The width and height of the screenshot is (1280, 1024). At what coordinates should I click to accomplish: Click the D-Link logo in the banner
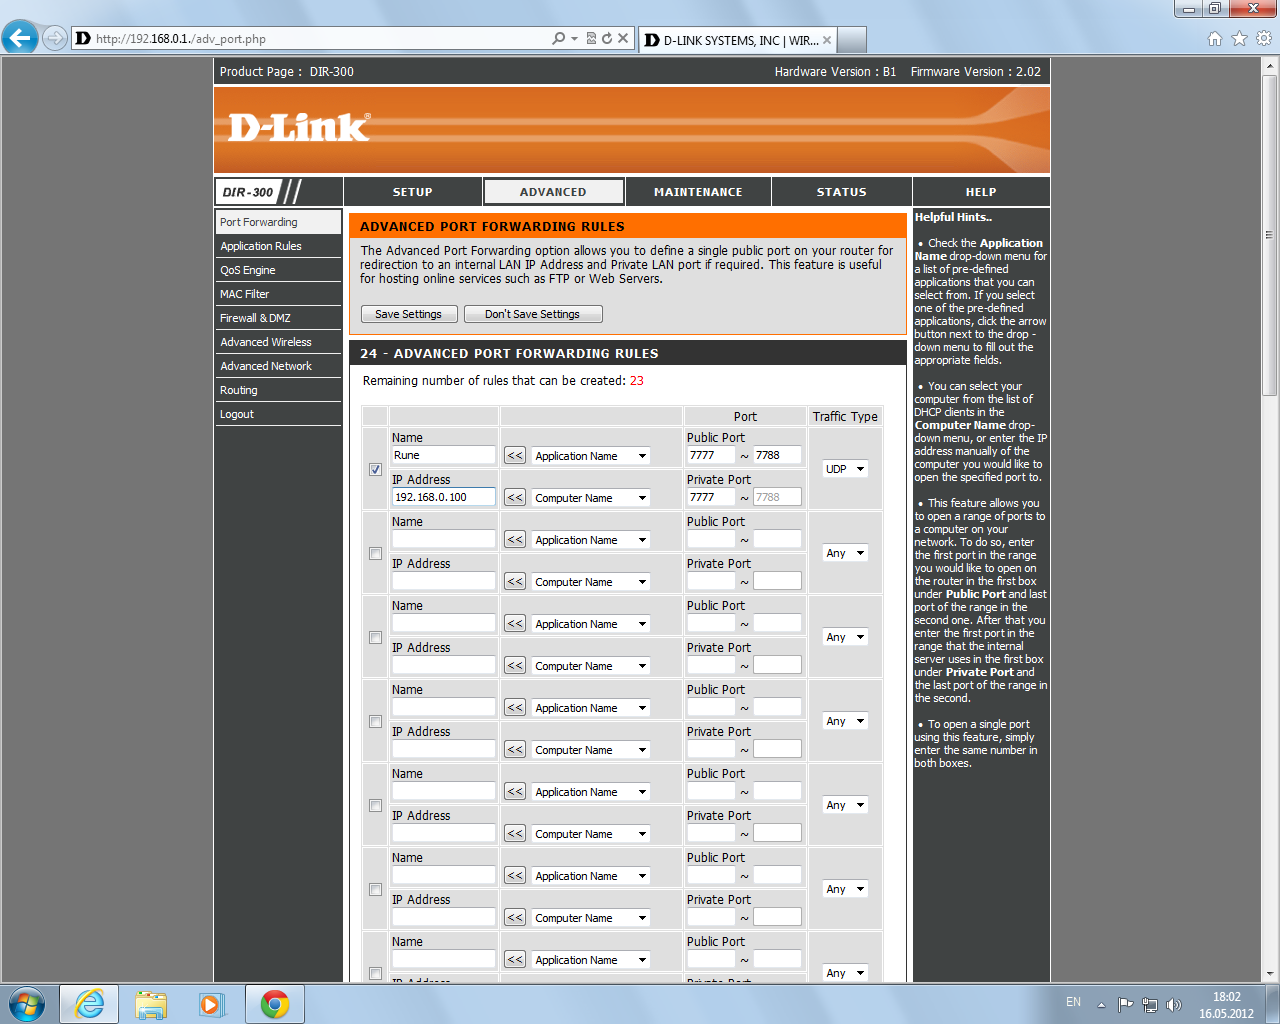299,127
